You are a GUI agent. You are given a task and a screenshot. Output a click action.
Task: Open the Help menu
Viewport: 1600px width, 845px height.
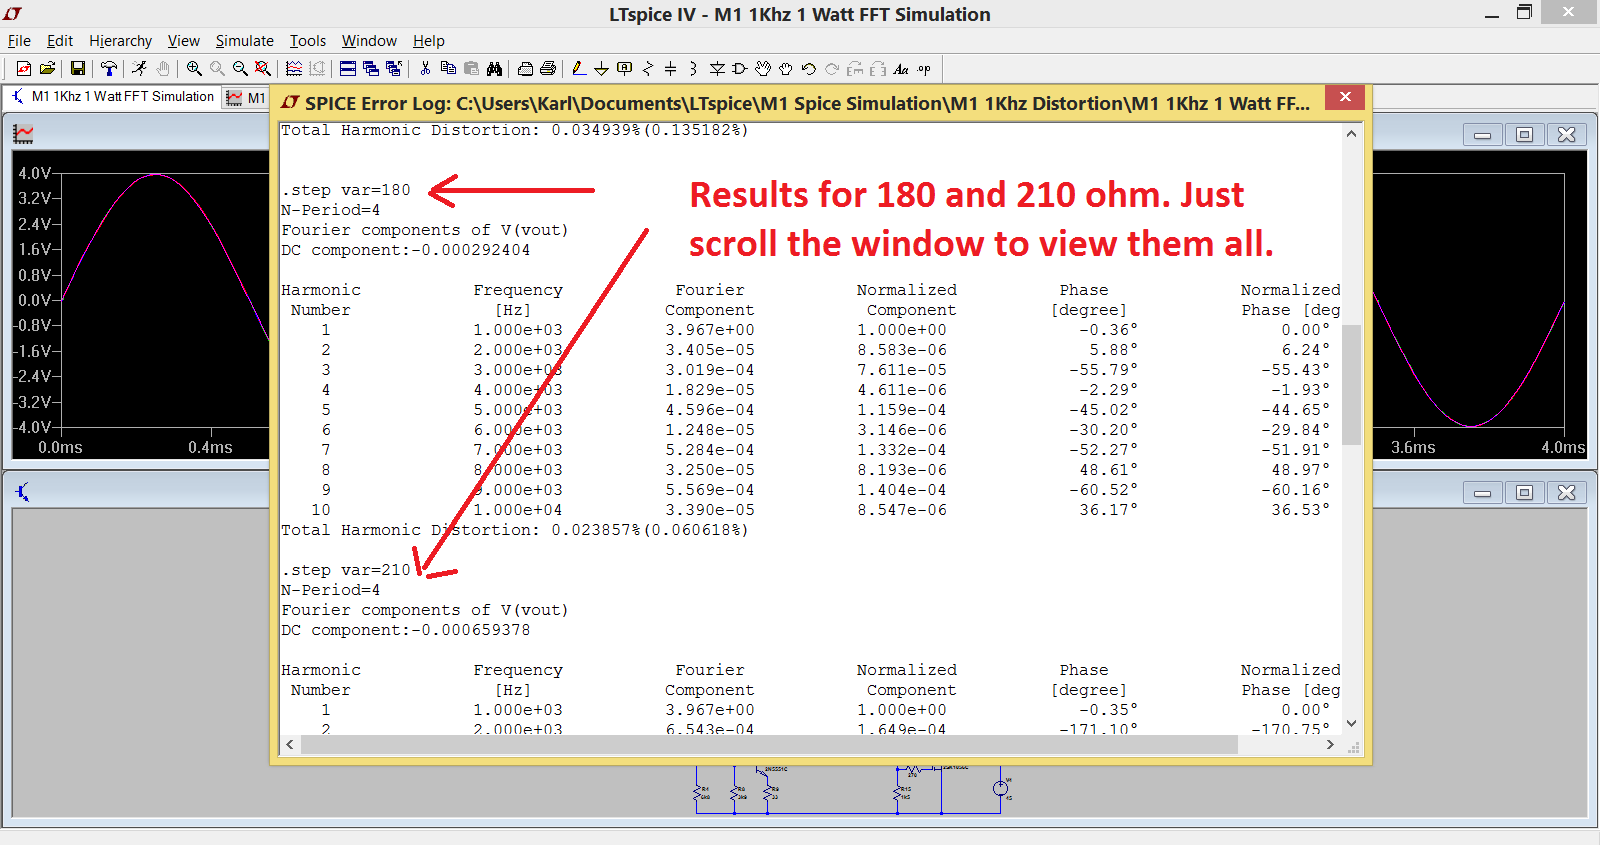click(428, 41)
